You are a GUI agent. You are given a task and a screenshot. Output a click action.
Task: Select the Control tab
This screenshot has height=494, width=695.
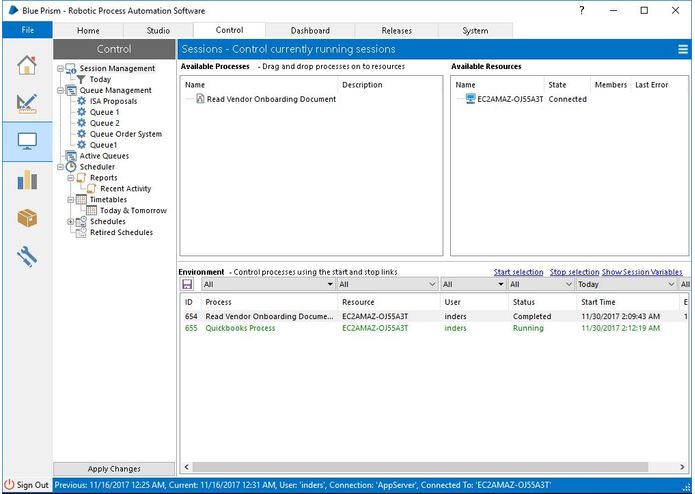coord(229,30)
